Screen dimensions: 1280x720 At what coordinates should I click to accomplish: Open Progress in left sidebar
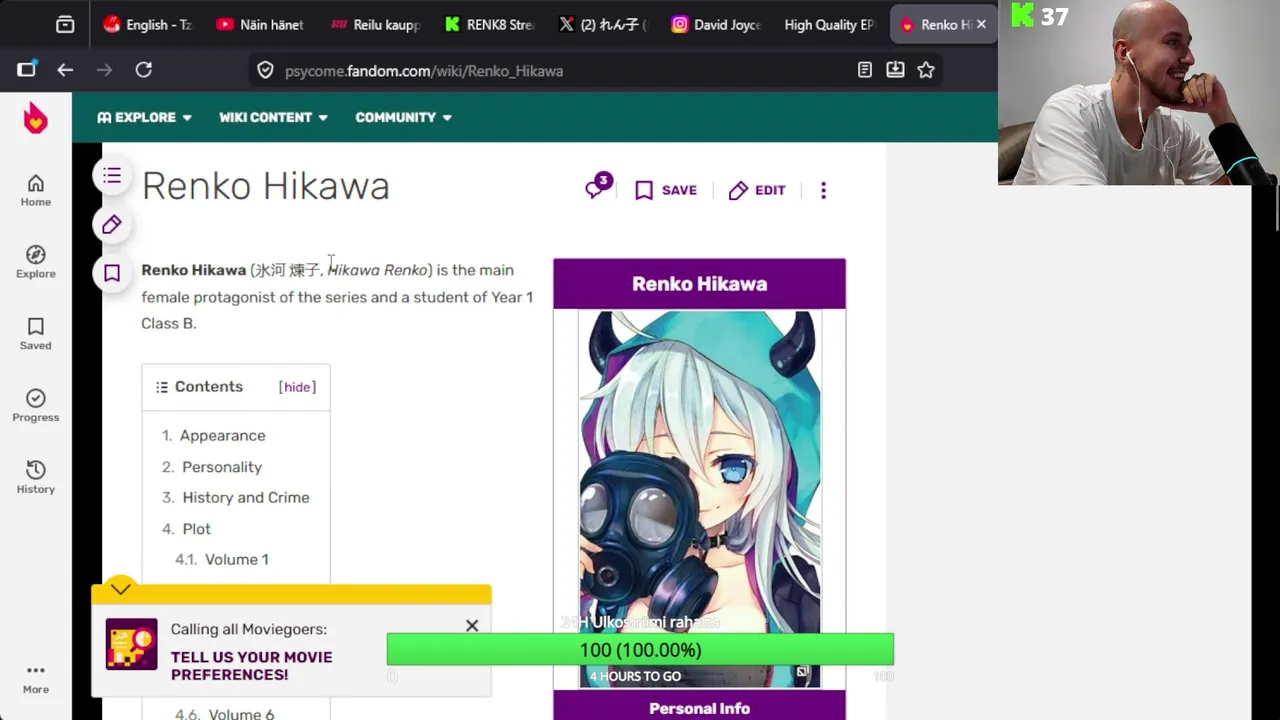[35, 406]
